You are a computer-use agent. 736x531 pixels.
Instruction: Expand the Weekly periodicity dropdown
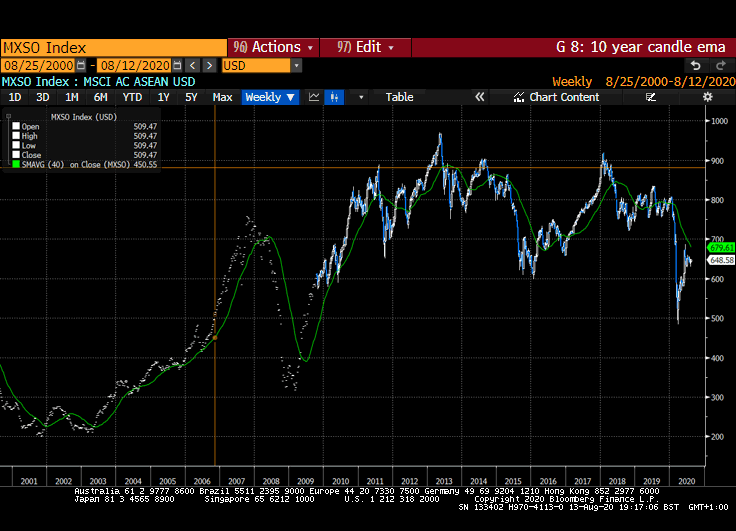(270, 97)
